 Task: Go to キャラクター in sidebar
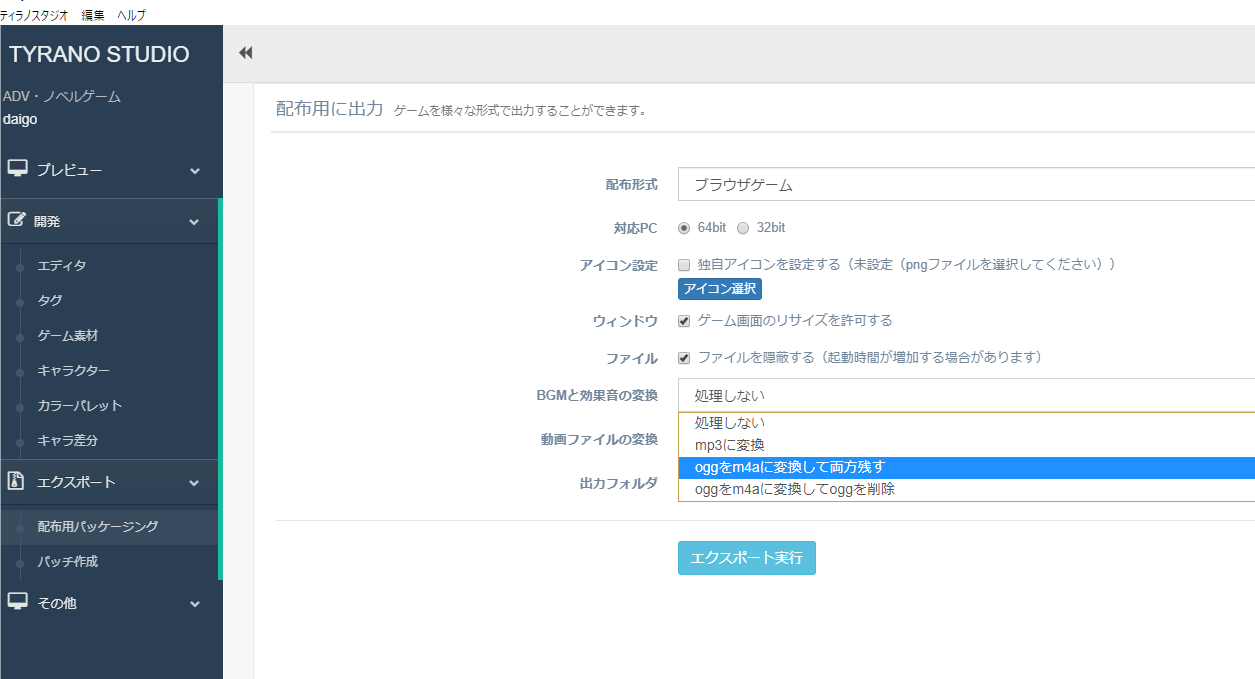pyautogui.click(x=74, y=370)
